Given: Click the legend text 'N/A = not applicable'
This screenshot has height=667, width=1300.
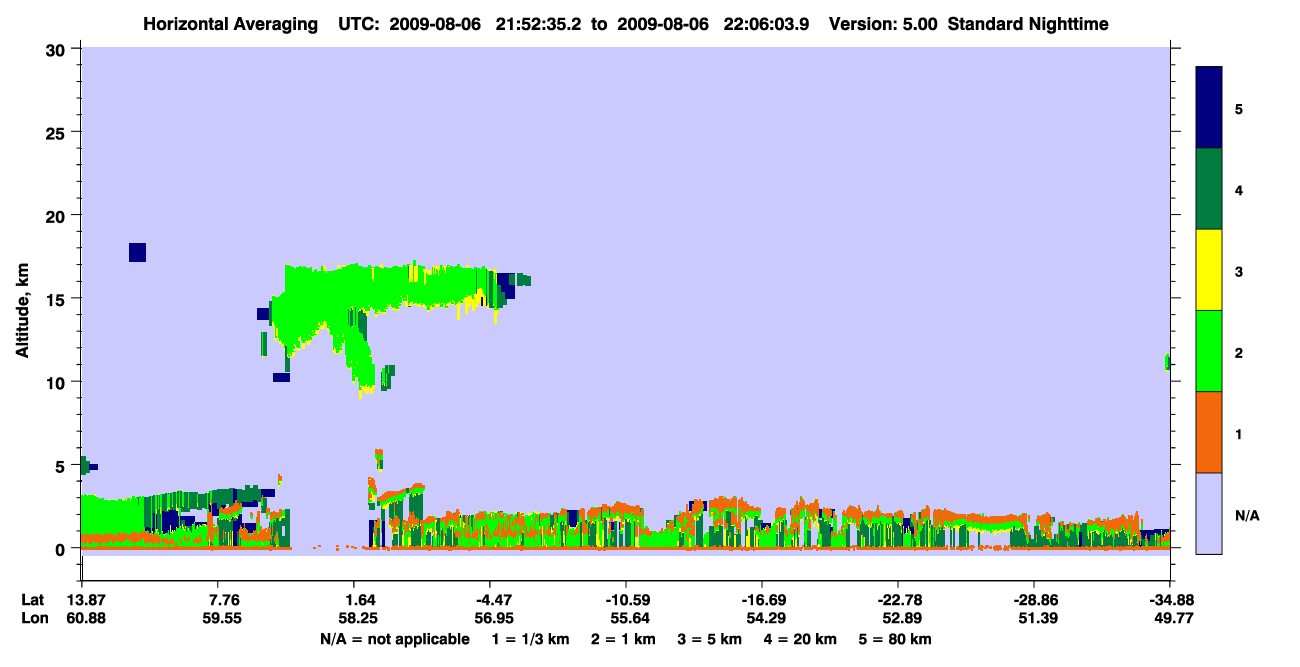Looking at the screenshot, I should pyautogui.click(x=395, y=639).
